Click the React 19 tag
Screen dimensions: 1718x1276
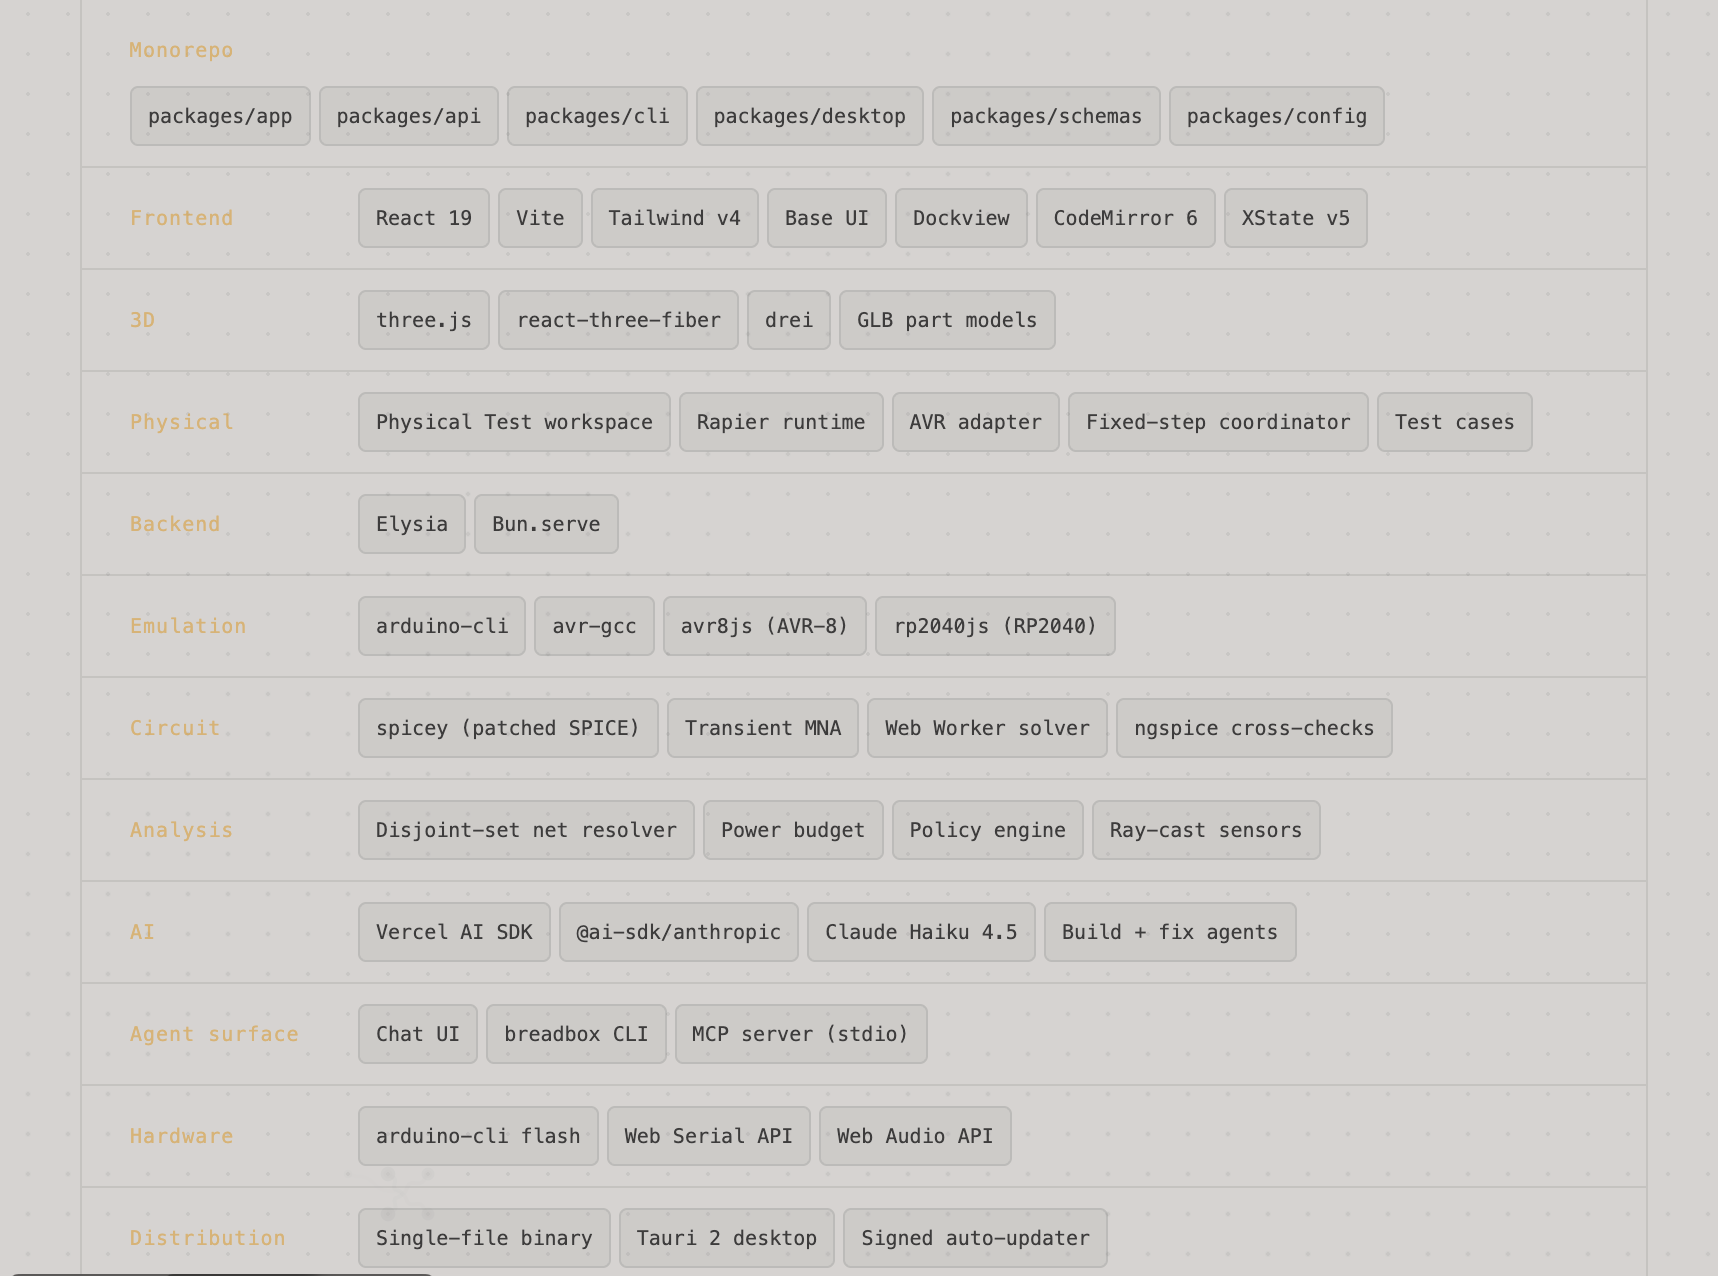tap(424, 218)
